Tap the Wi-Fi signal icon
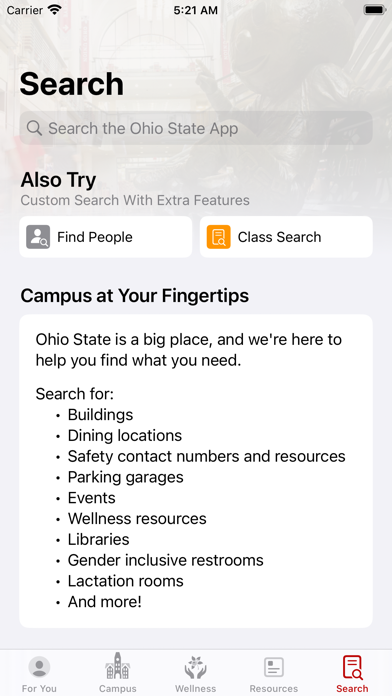 55,10
